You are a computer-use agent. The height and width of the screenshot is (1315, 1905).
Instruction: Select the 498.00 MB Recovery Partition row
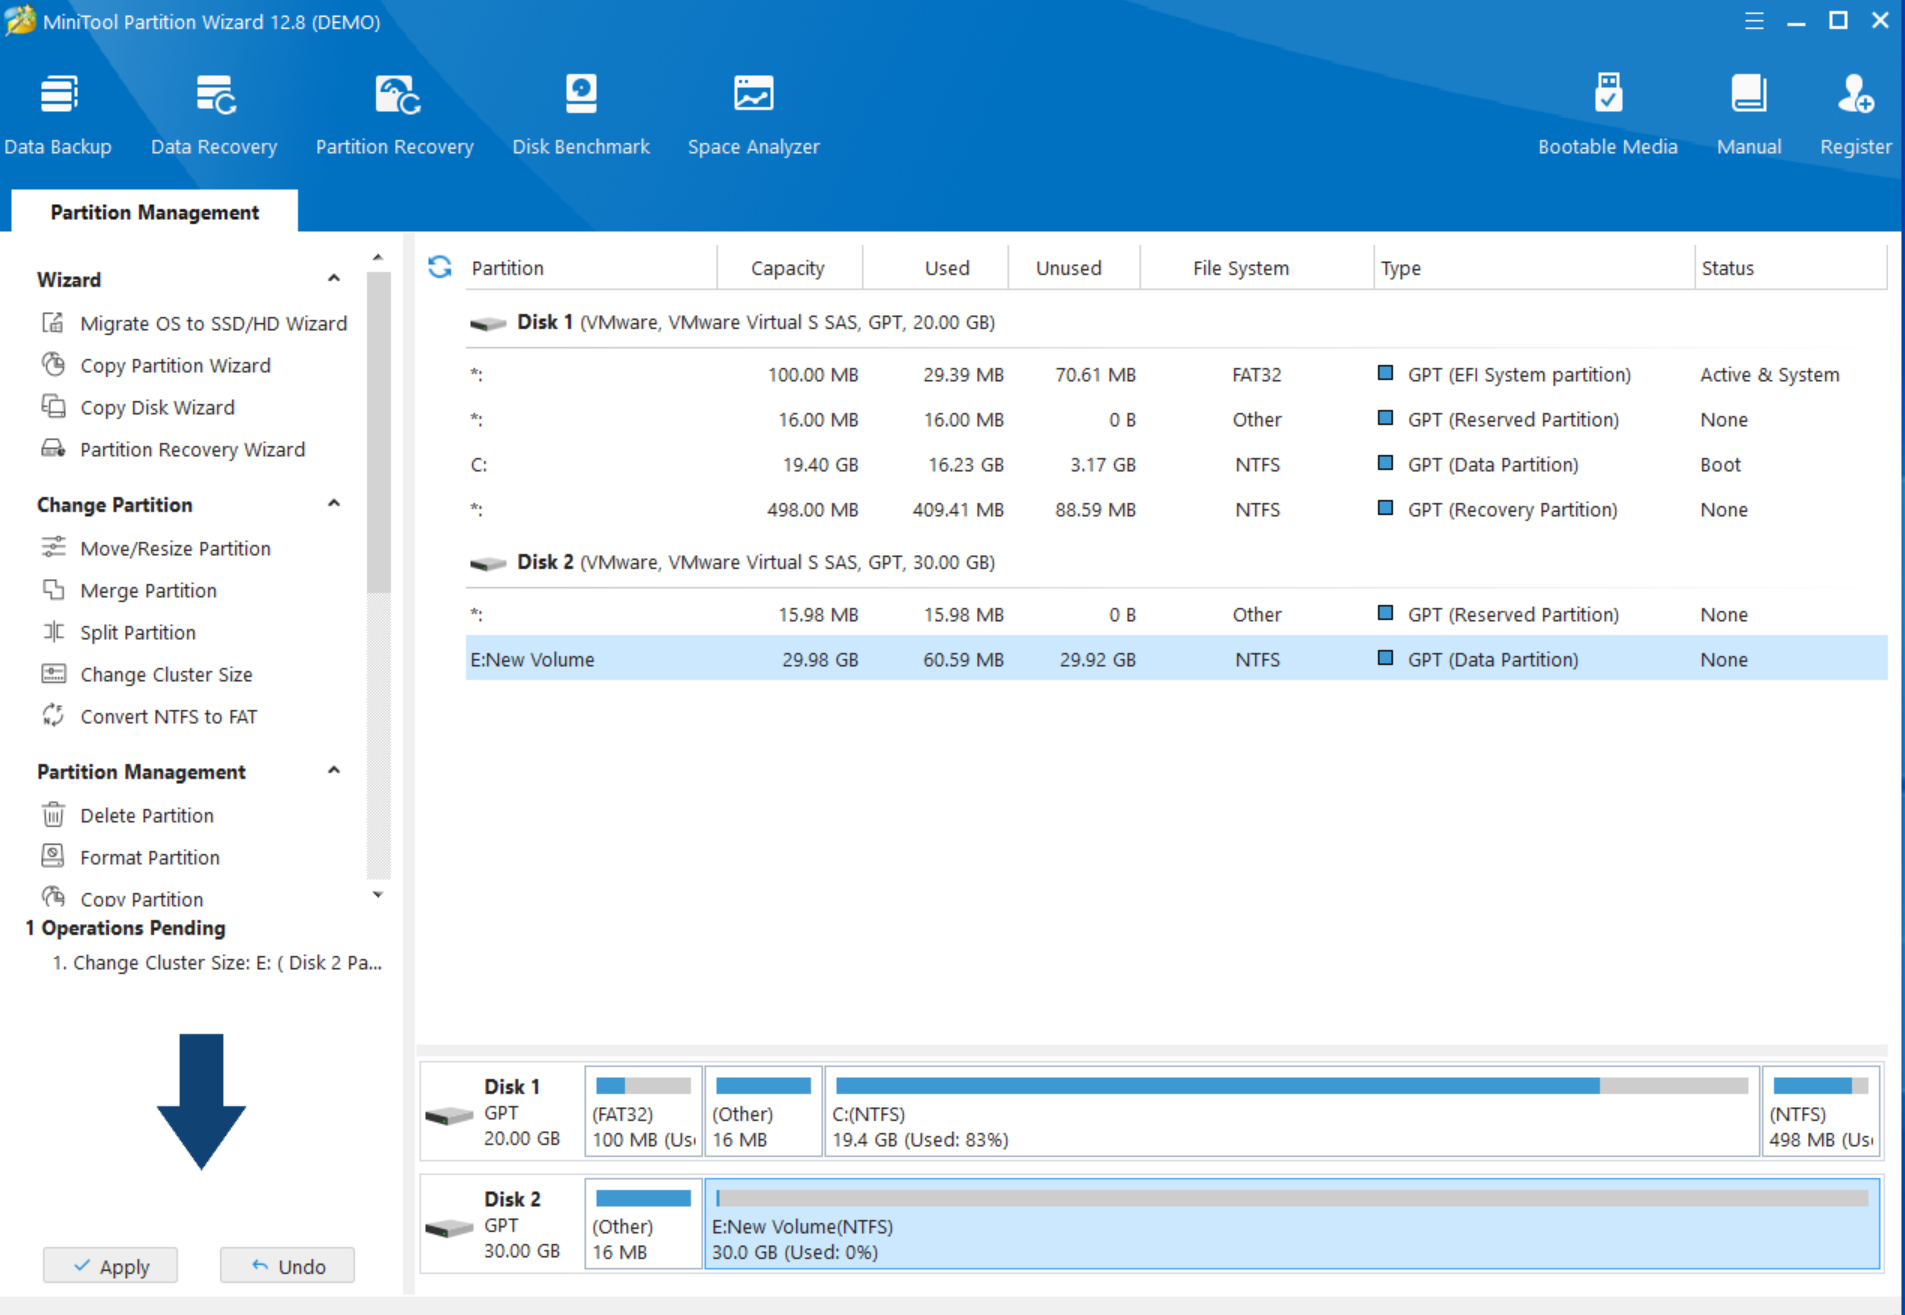[1176, 509]
